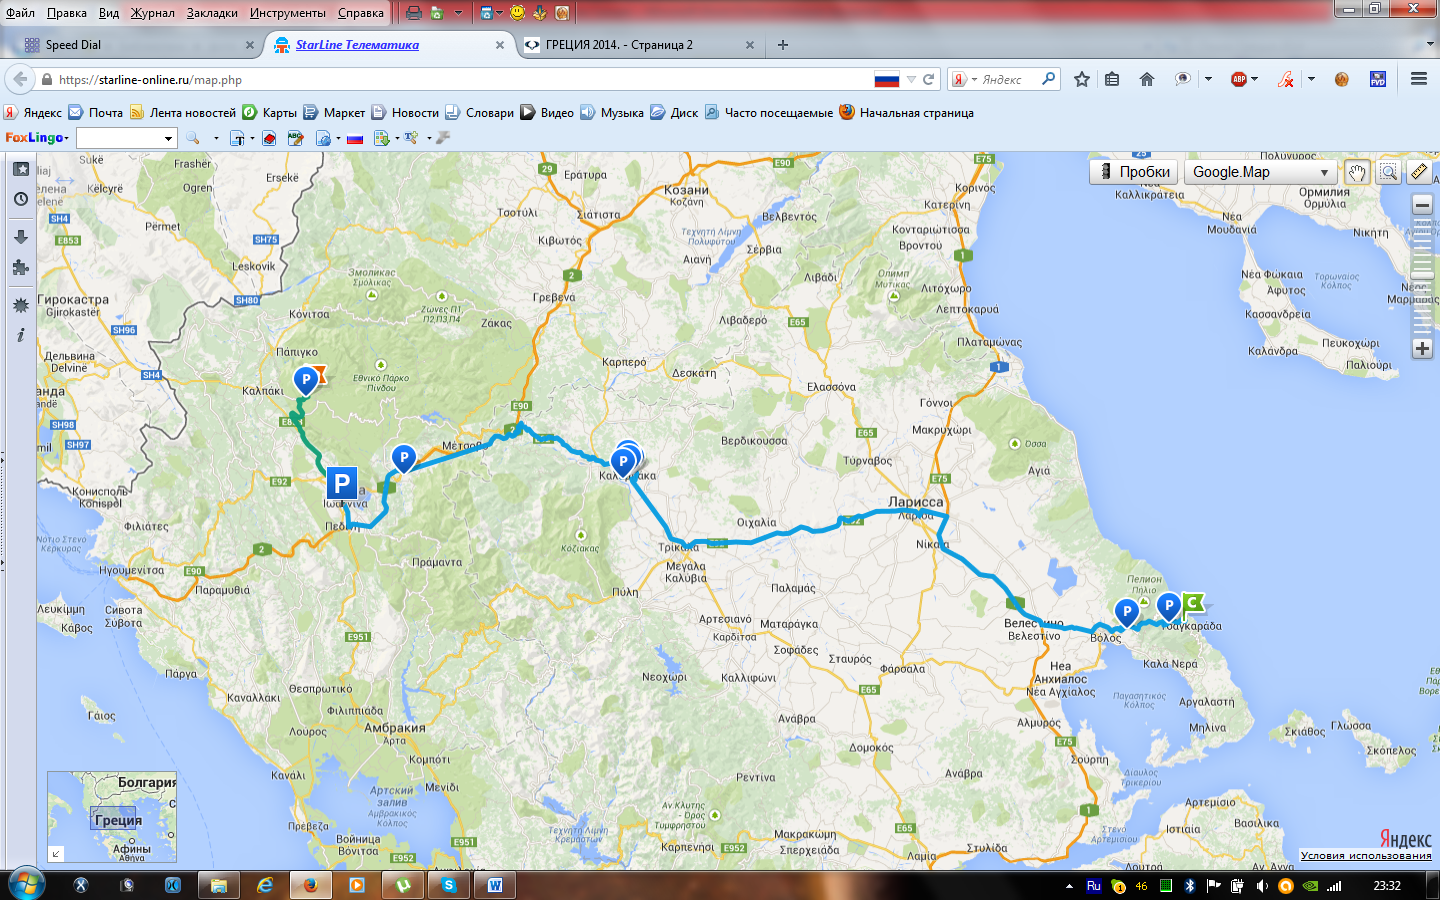This screenshot has height=900, width=1440.
Task: Click the green finish flag marker on route
Action: pos(1193,602)
